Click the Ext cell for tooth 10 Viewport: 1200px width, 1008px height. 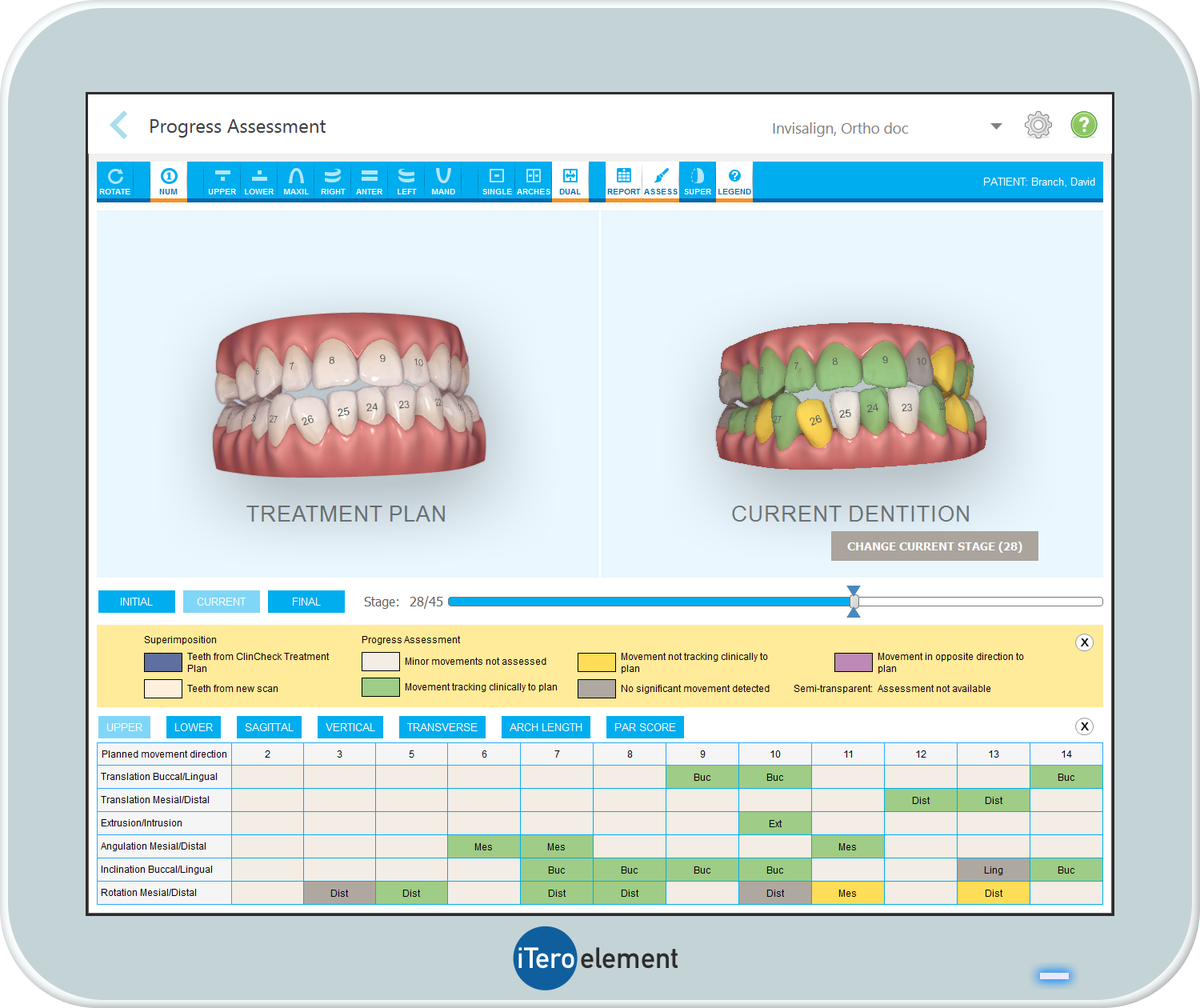tap(775, 823)
